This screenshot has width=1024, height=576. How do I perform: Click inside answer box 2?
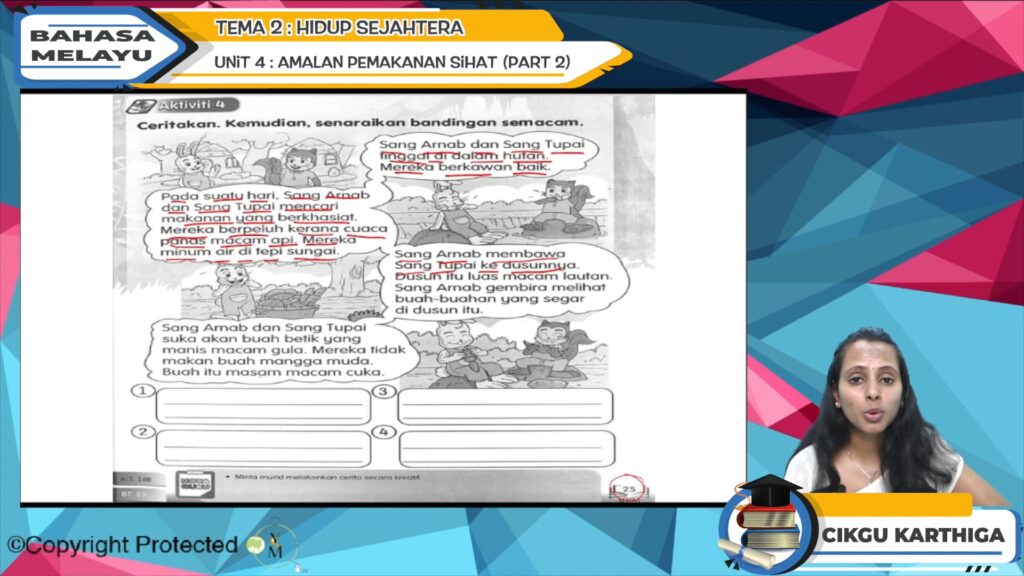click(262, 448)
